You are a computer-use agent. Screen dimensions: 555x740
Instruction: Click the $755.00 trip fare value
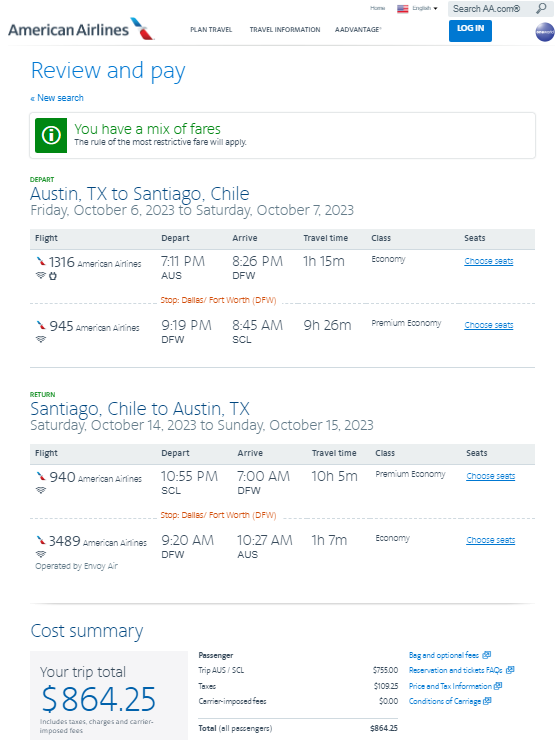pos(385,670)
